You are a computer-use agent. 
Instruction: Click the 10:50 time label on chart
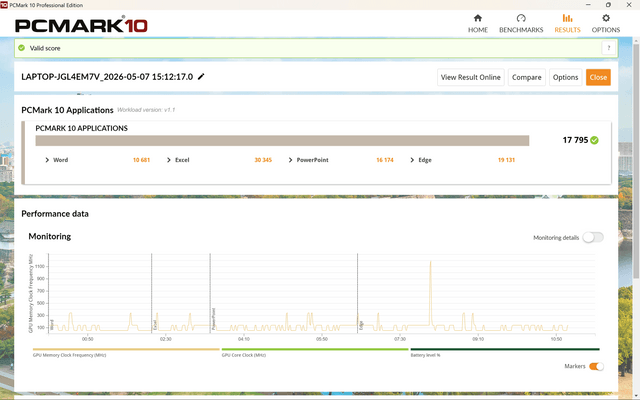click(x=556, y=339)
